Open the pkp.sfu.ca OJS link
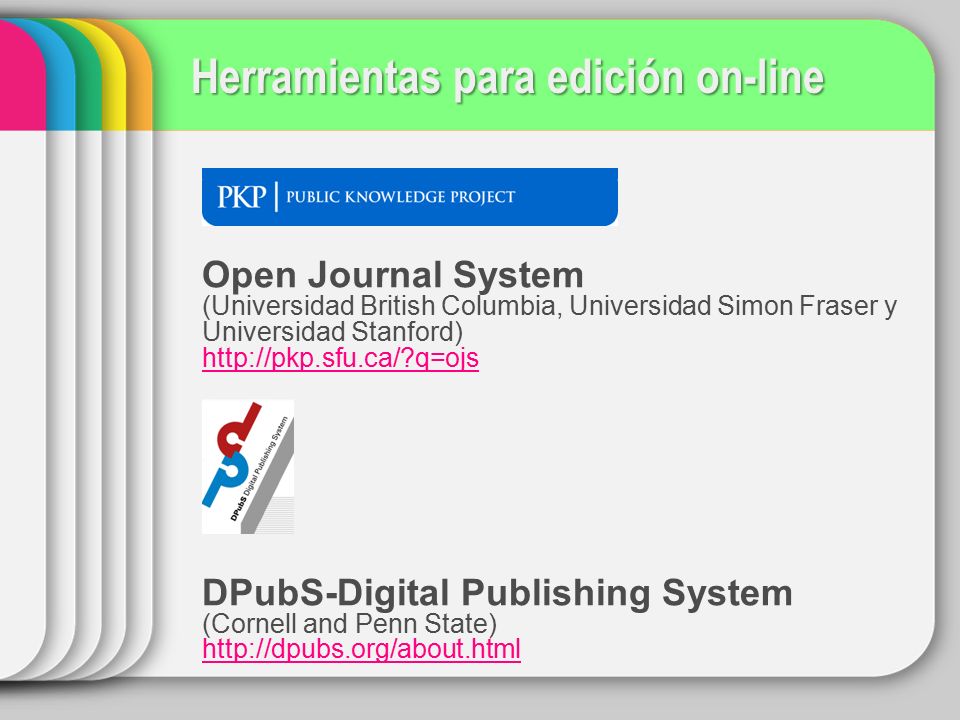 click(x=340, y=358)
